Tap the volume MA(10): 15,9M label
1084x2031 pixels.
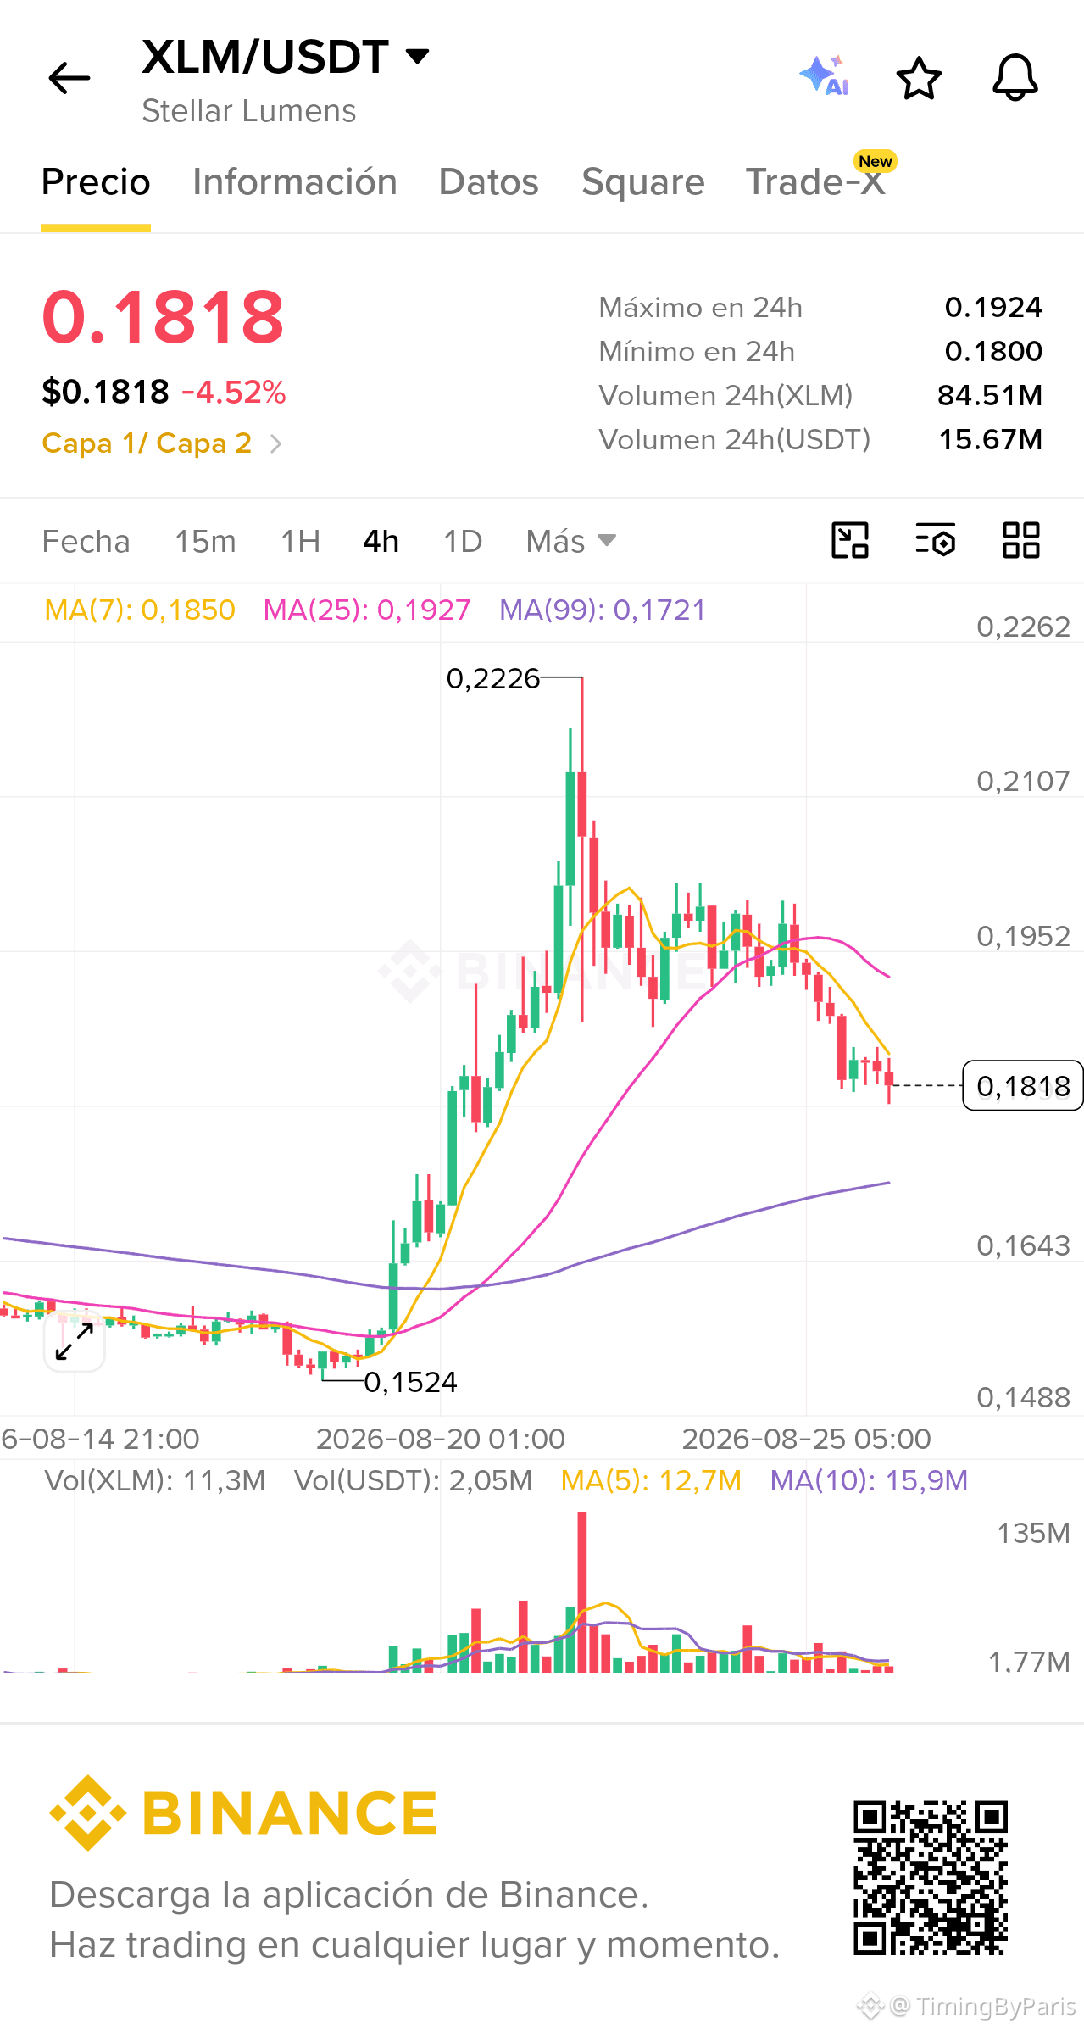(869, 1480)
